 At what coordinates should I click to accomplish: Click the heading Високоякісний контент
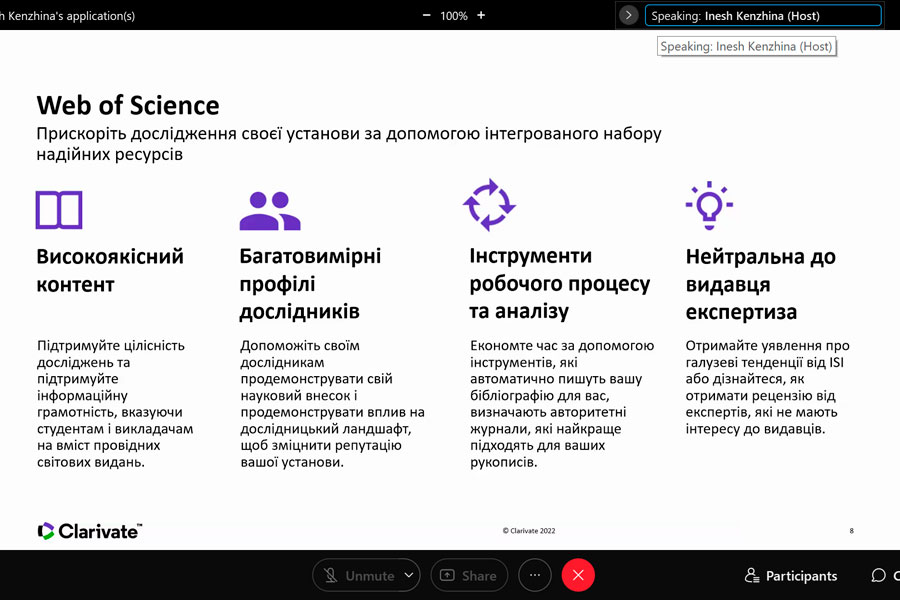click(x=110, y=270)
